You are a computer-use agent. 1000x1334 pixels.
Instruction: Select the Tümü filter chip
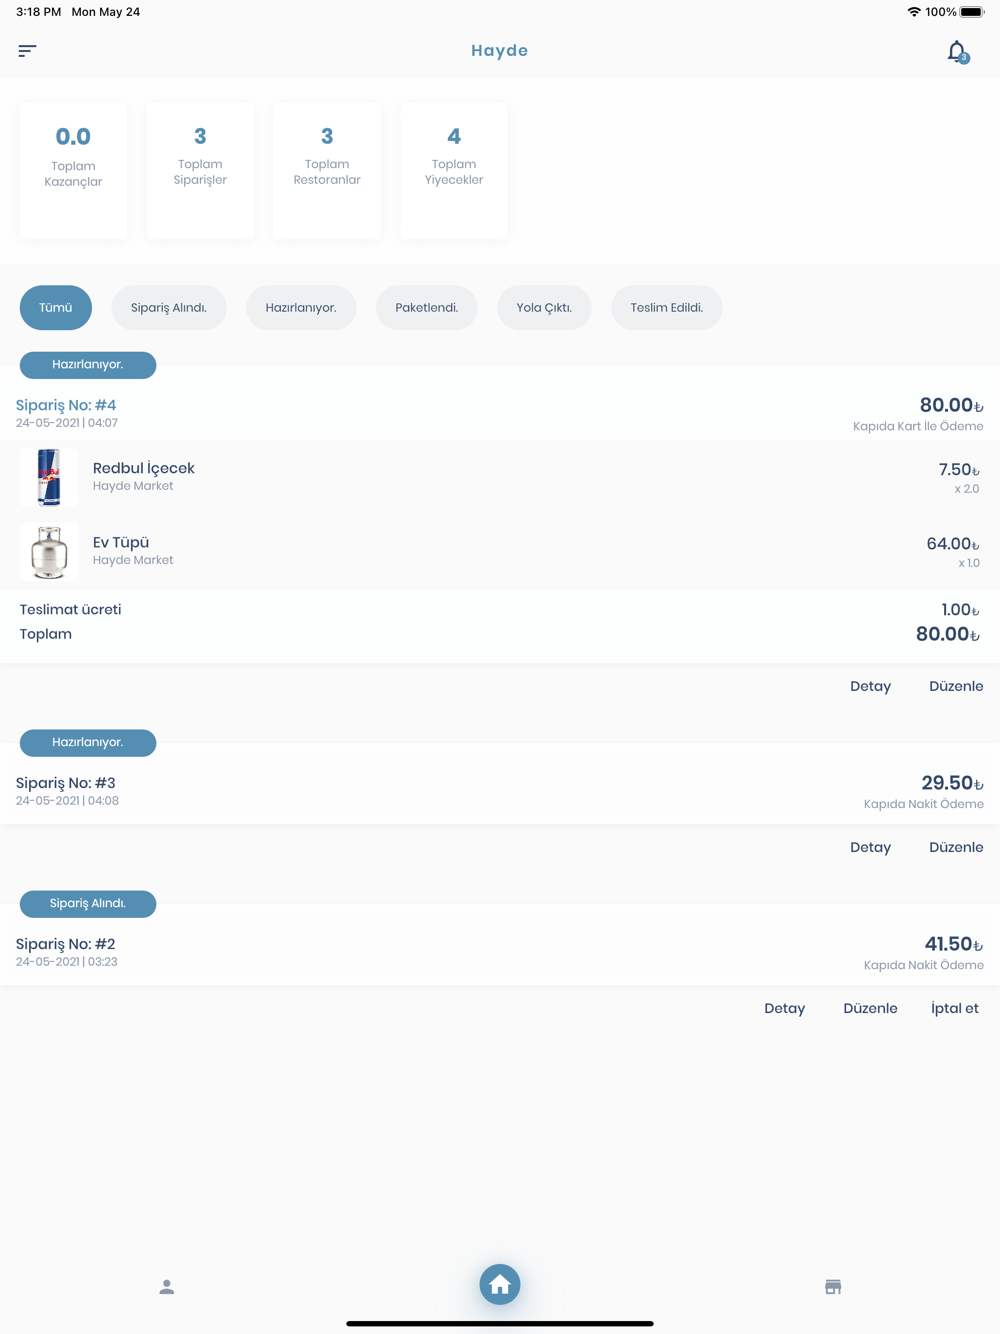[x=56, y=308]
